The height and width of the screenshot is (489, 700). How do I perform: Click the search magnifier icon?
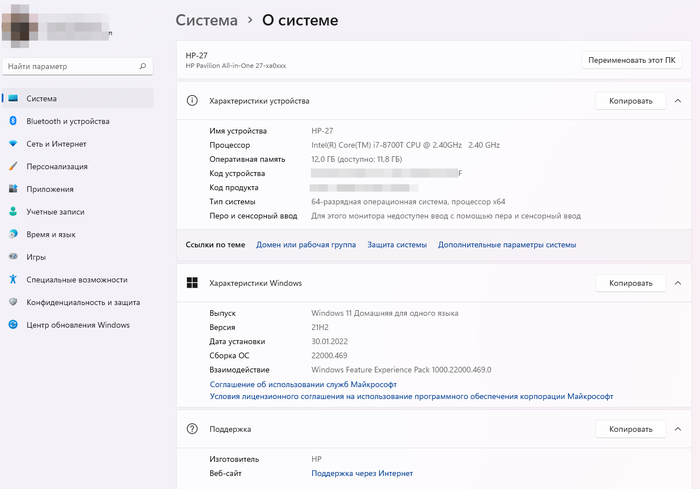click(x=143, y=66)
